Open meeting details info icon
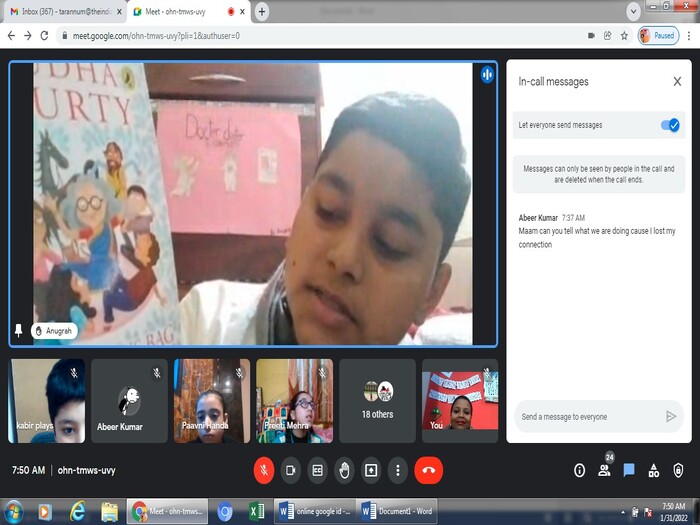This screenshot has height=525, width=700. coord(579,470)
